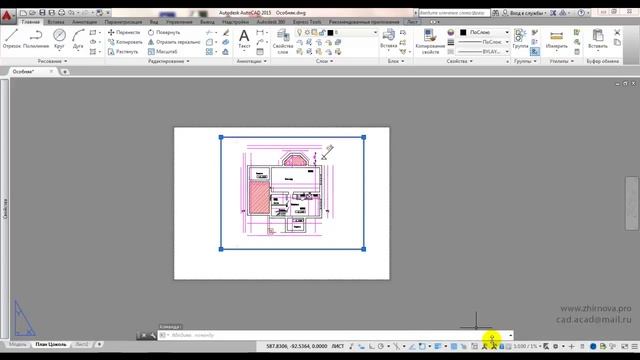Click the table icon in Аннотации panel
640x360 pixels.
click(260, 52)
